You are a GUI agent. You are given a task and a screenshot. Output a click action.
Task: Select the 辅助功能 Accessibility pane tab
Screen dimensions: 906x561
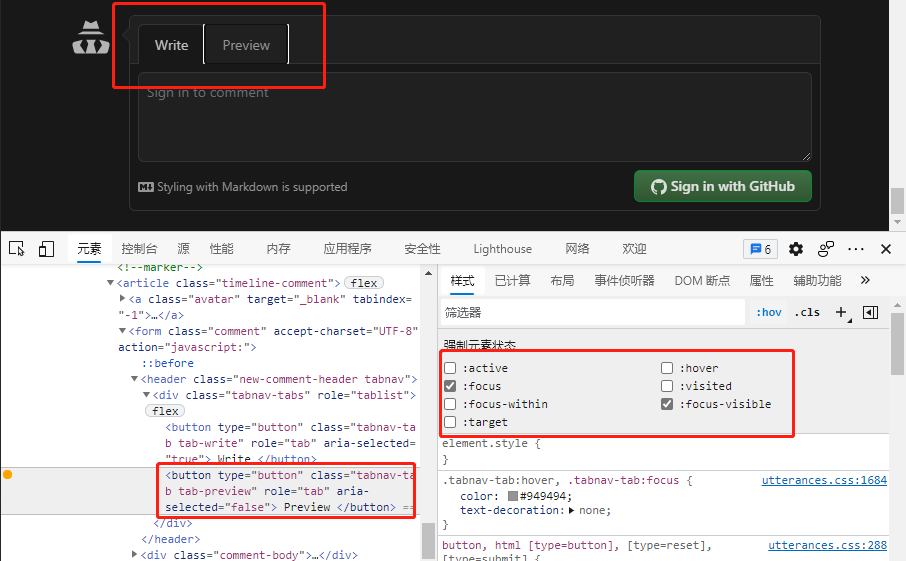point(817,281)
